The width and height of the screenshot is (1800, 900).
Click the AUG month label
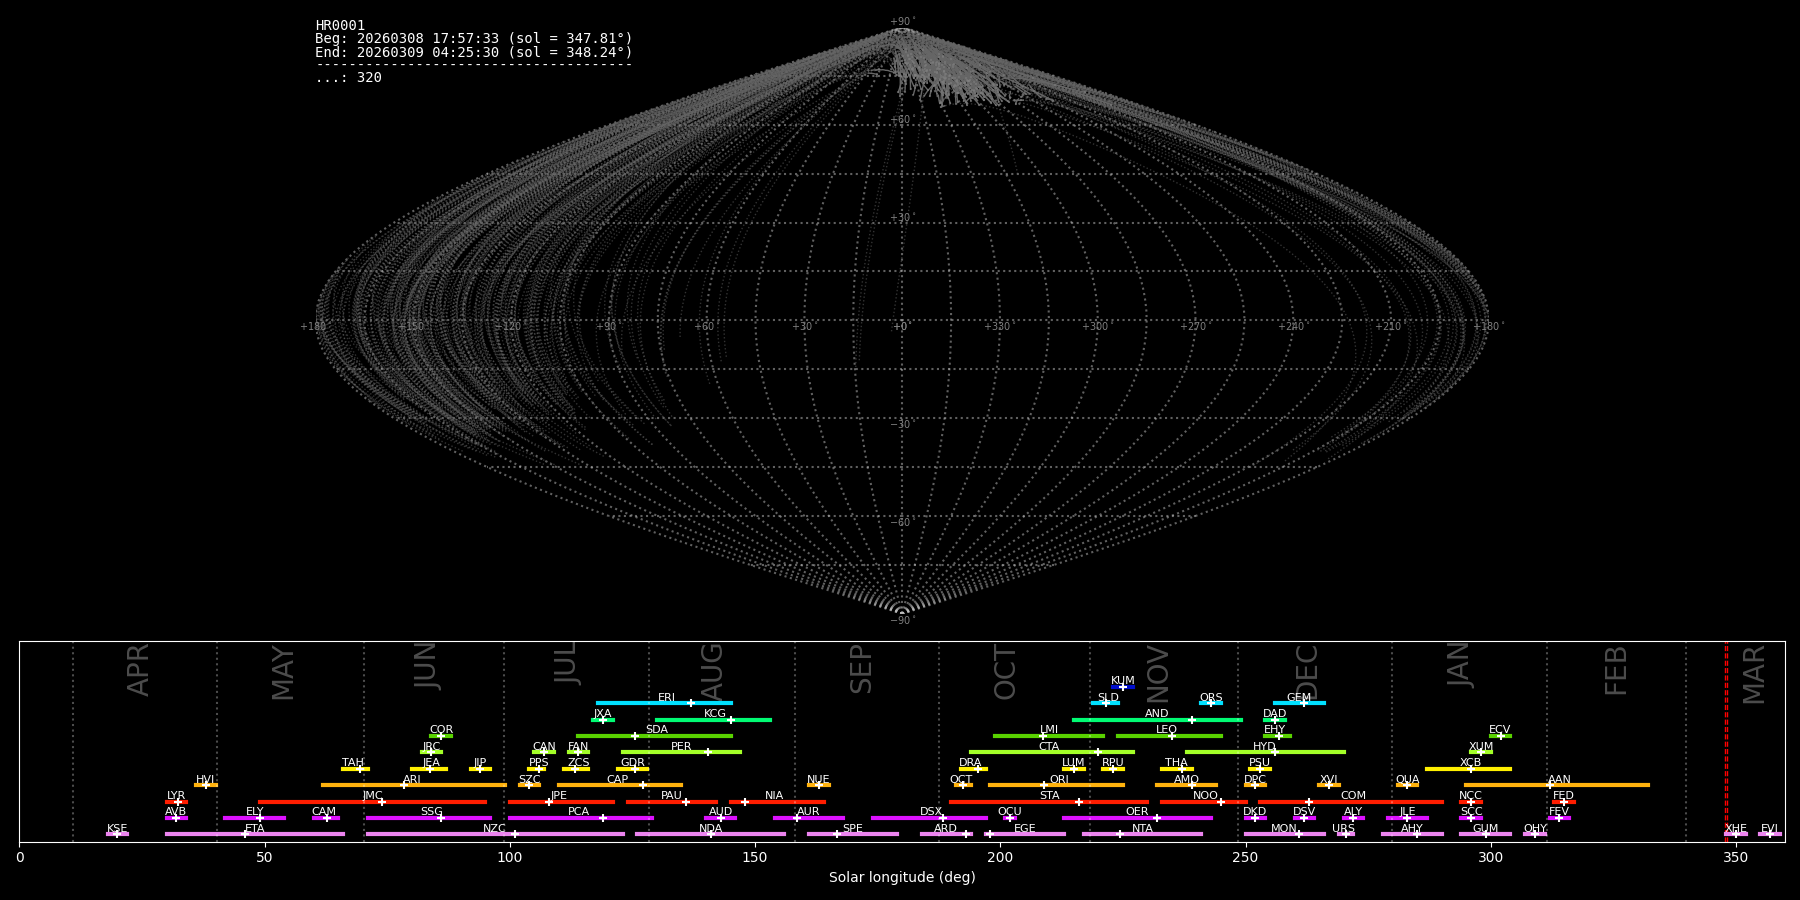coord(711,672)
